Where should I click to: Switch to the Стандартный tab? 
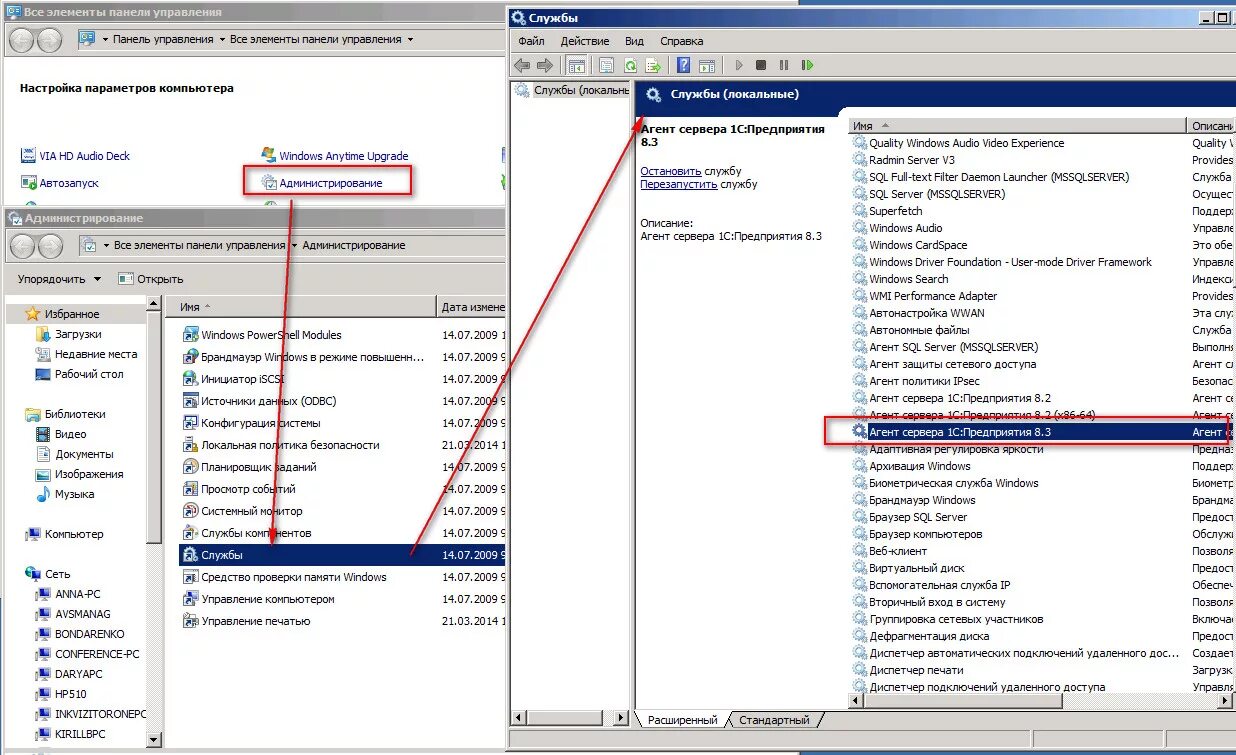[x=774, y=720]
